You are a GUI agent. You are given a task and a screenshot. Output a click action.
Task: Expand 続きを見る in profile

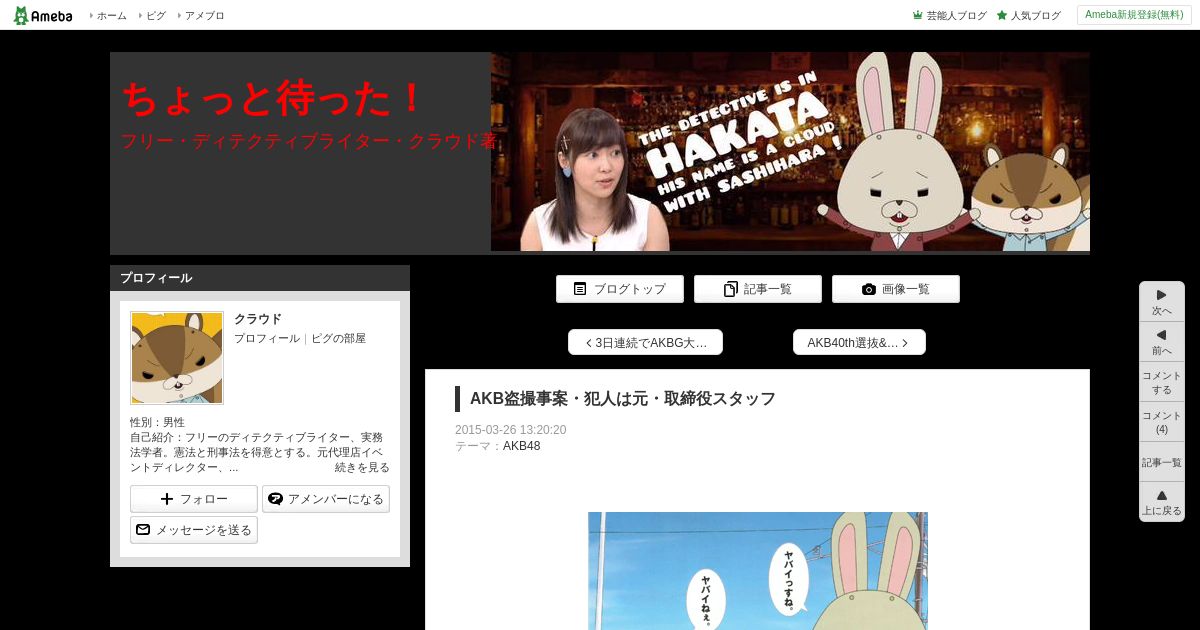[x=362, y=467]
